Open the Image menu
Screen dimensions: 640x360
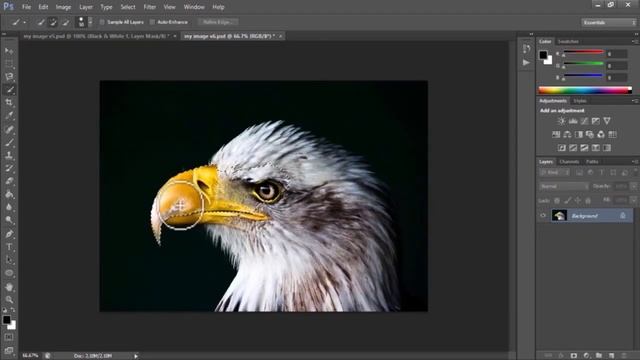point(63,7)
